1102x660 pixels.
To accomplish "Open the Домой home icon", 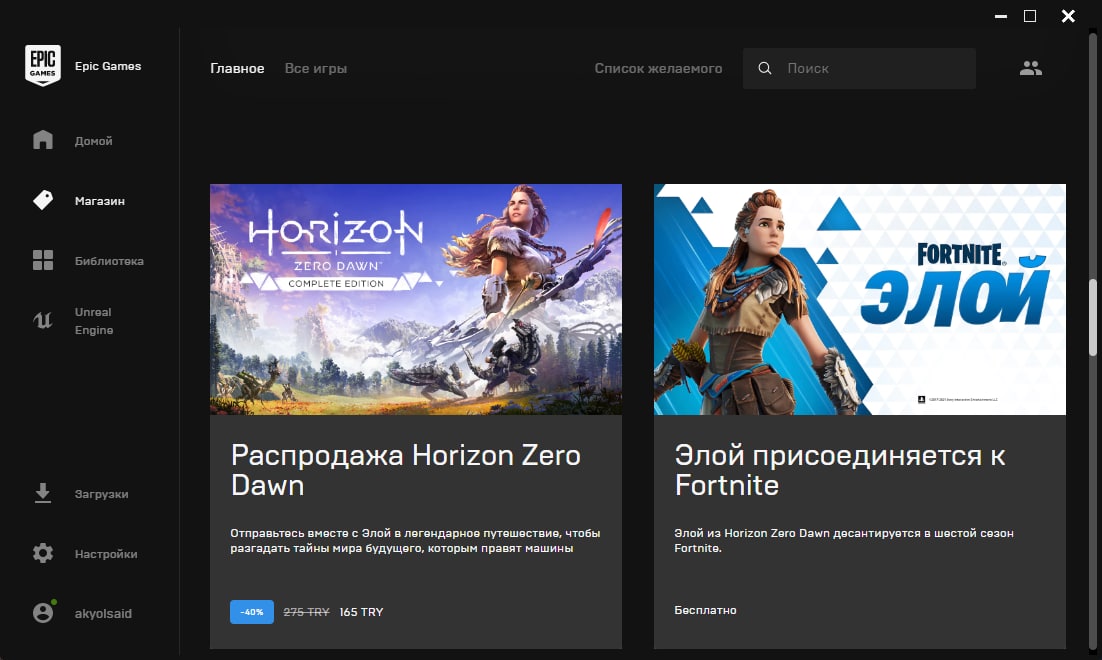I will 43,140.
